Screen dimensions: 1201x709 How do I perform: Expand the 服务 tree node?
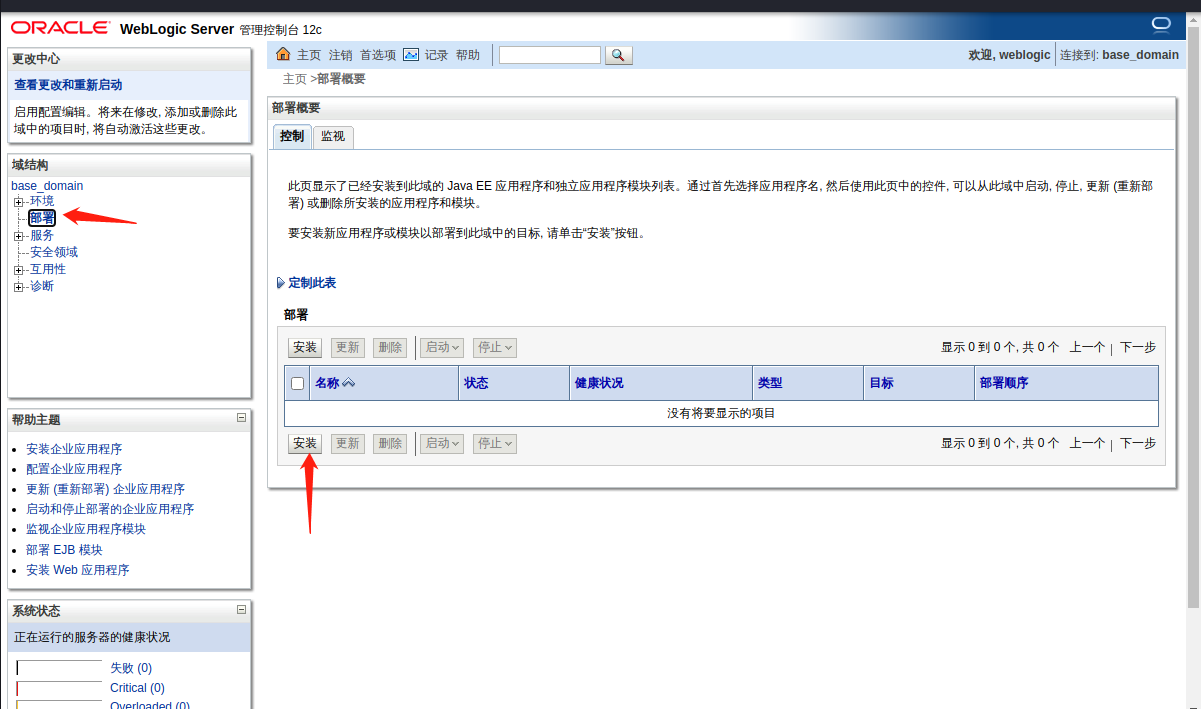click(18, 236)
